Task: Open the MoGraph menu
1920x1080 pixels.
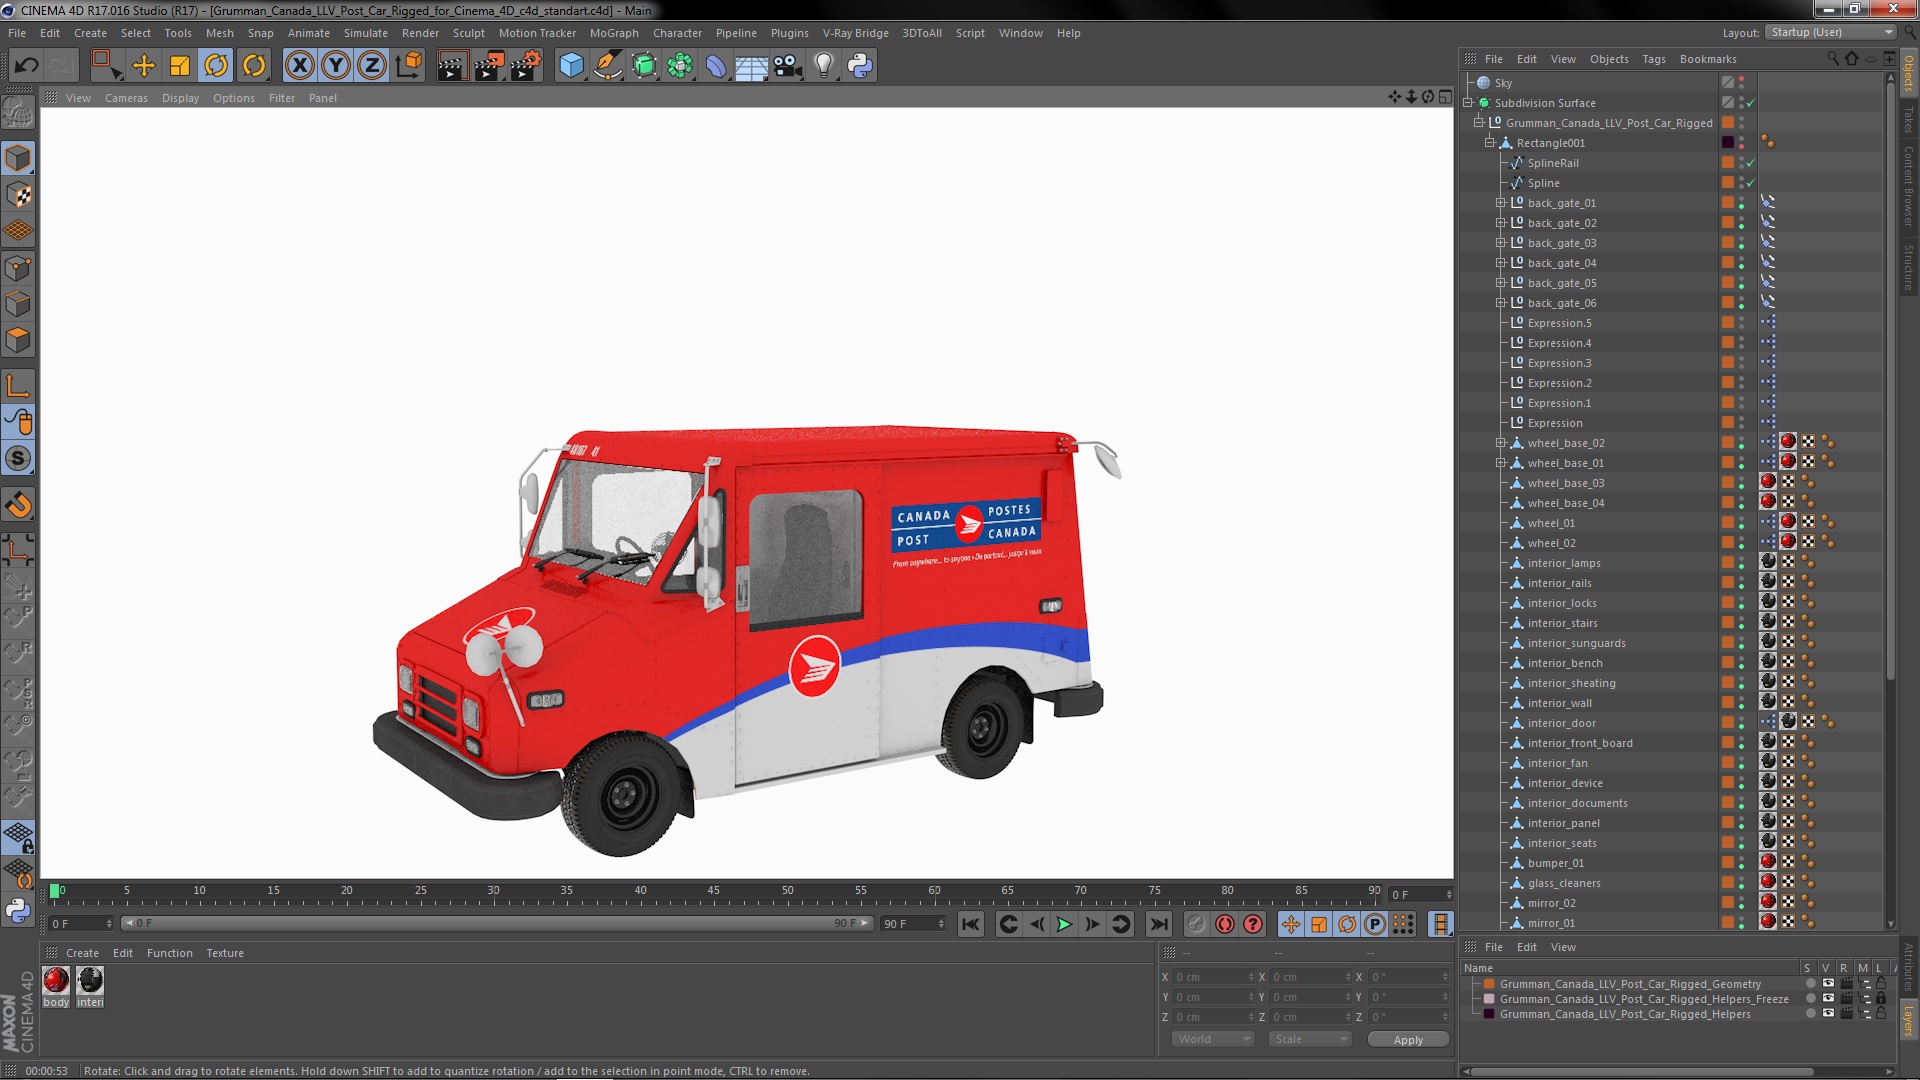Action: 614,33
